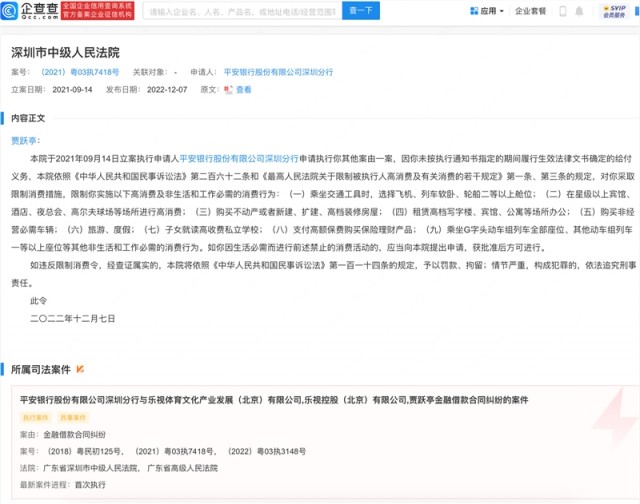Select 广东省高级人民法院 court text

tap(182, 468)
